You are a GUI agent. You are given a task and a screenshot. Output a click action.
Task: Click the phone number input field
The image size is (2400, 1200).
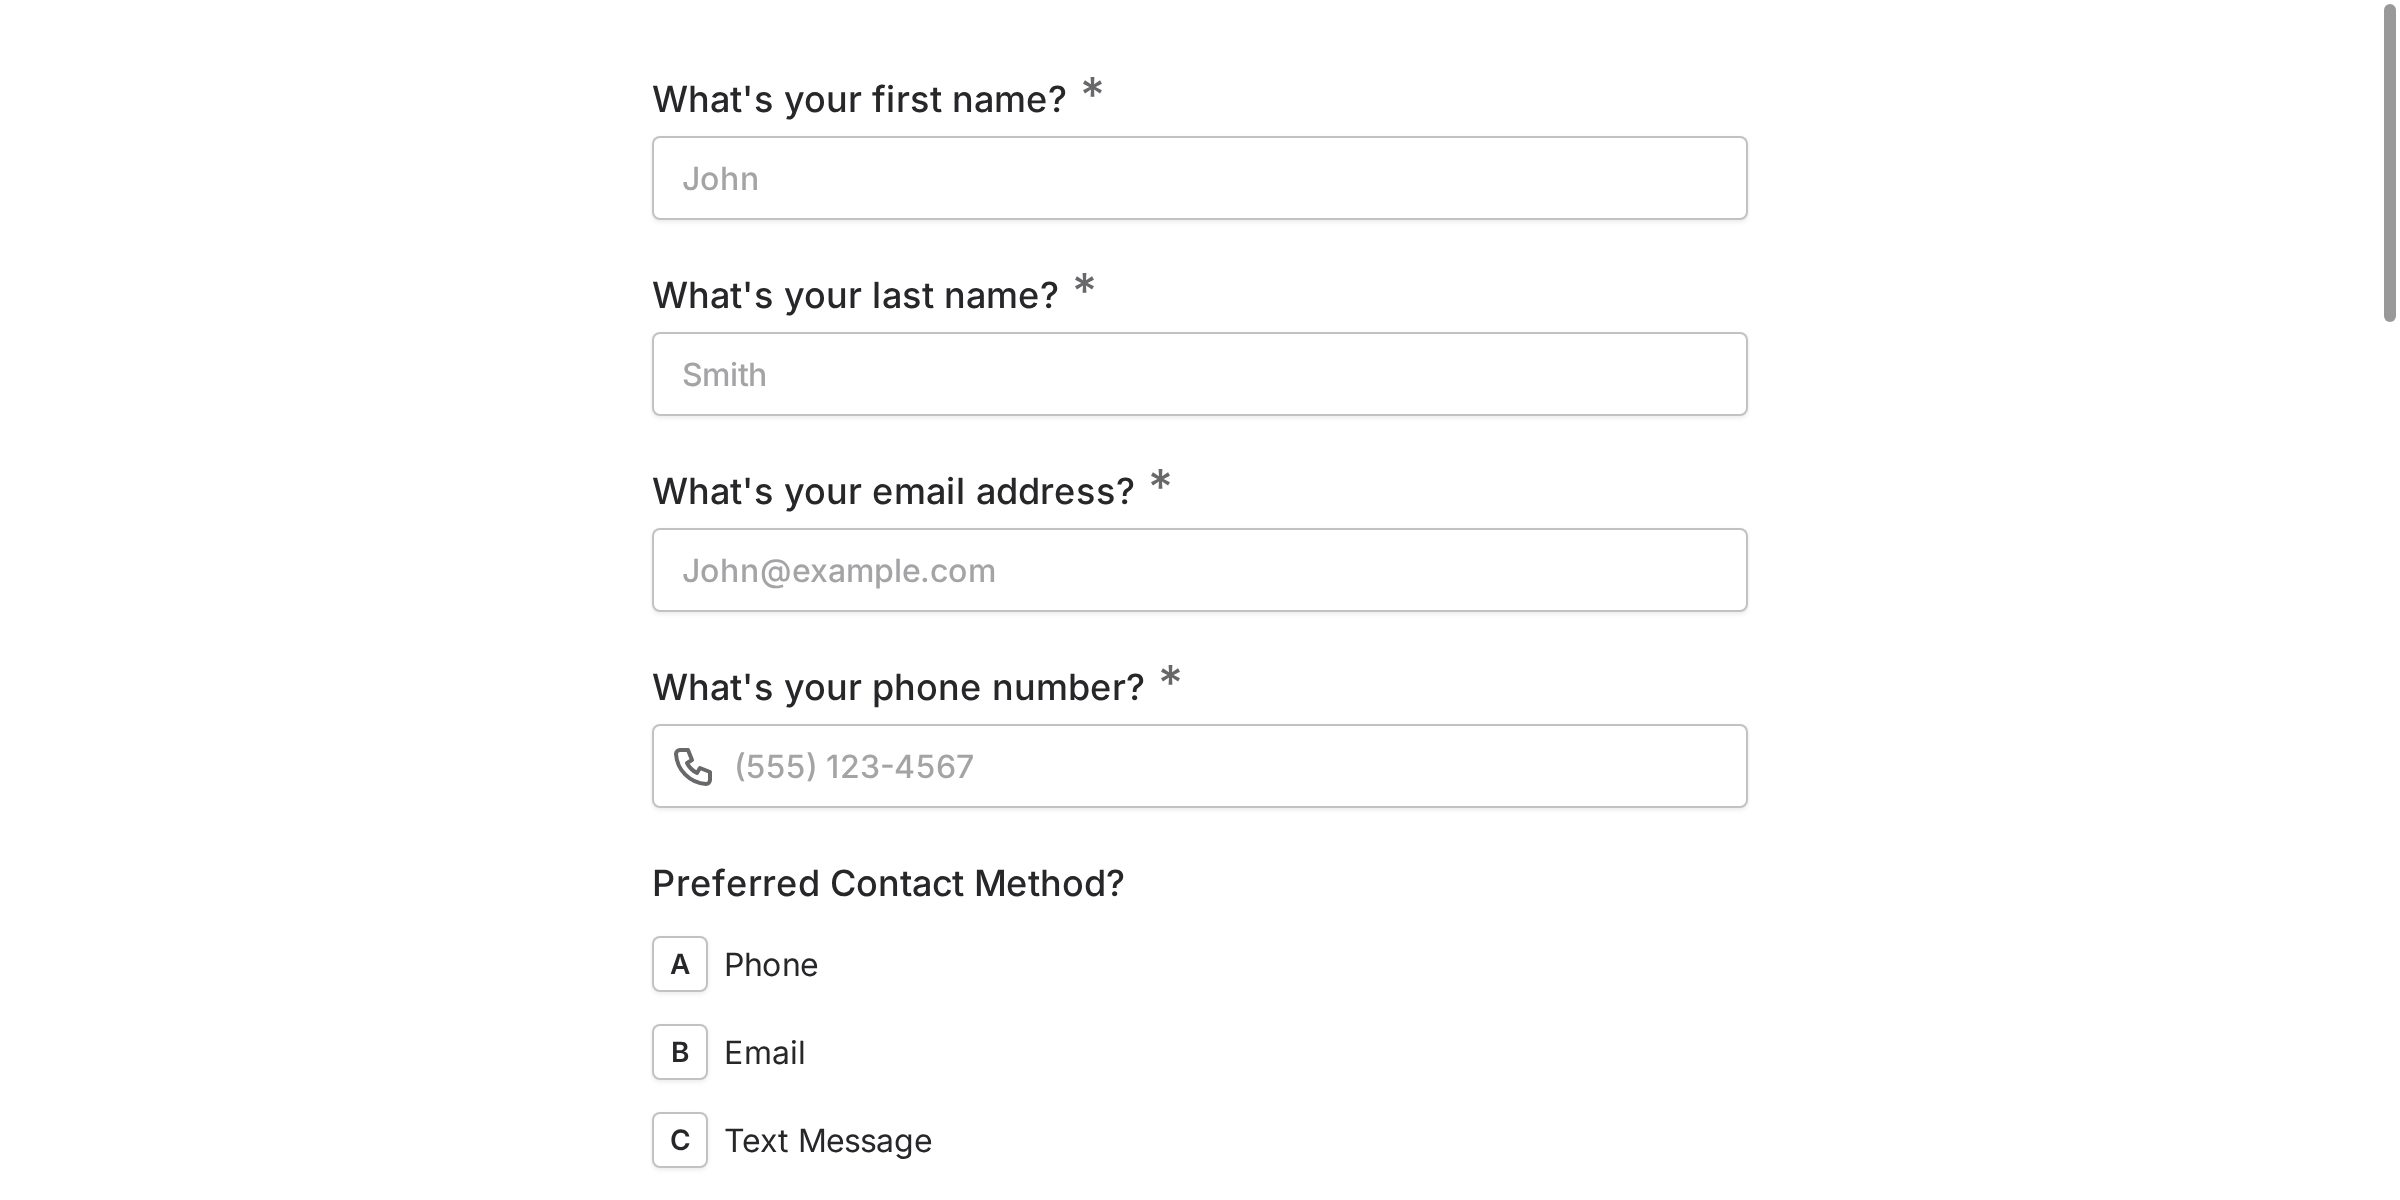coord(1200,766)
